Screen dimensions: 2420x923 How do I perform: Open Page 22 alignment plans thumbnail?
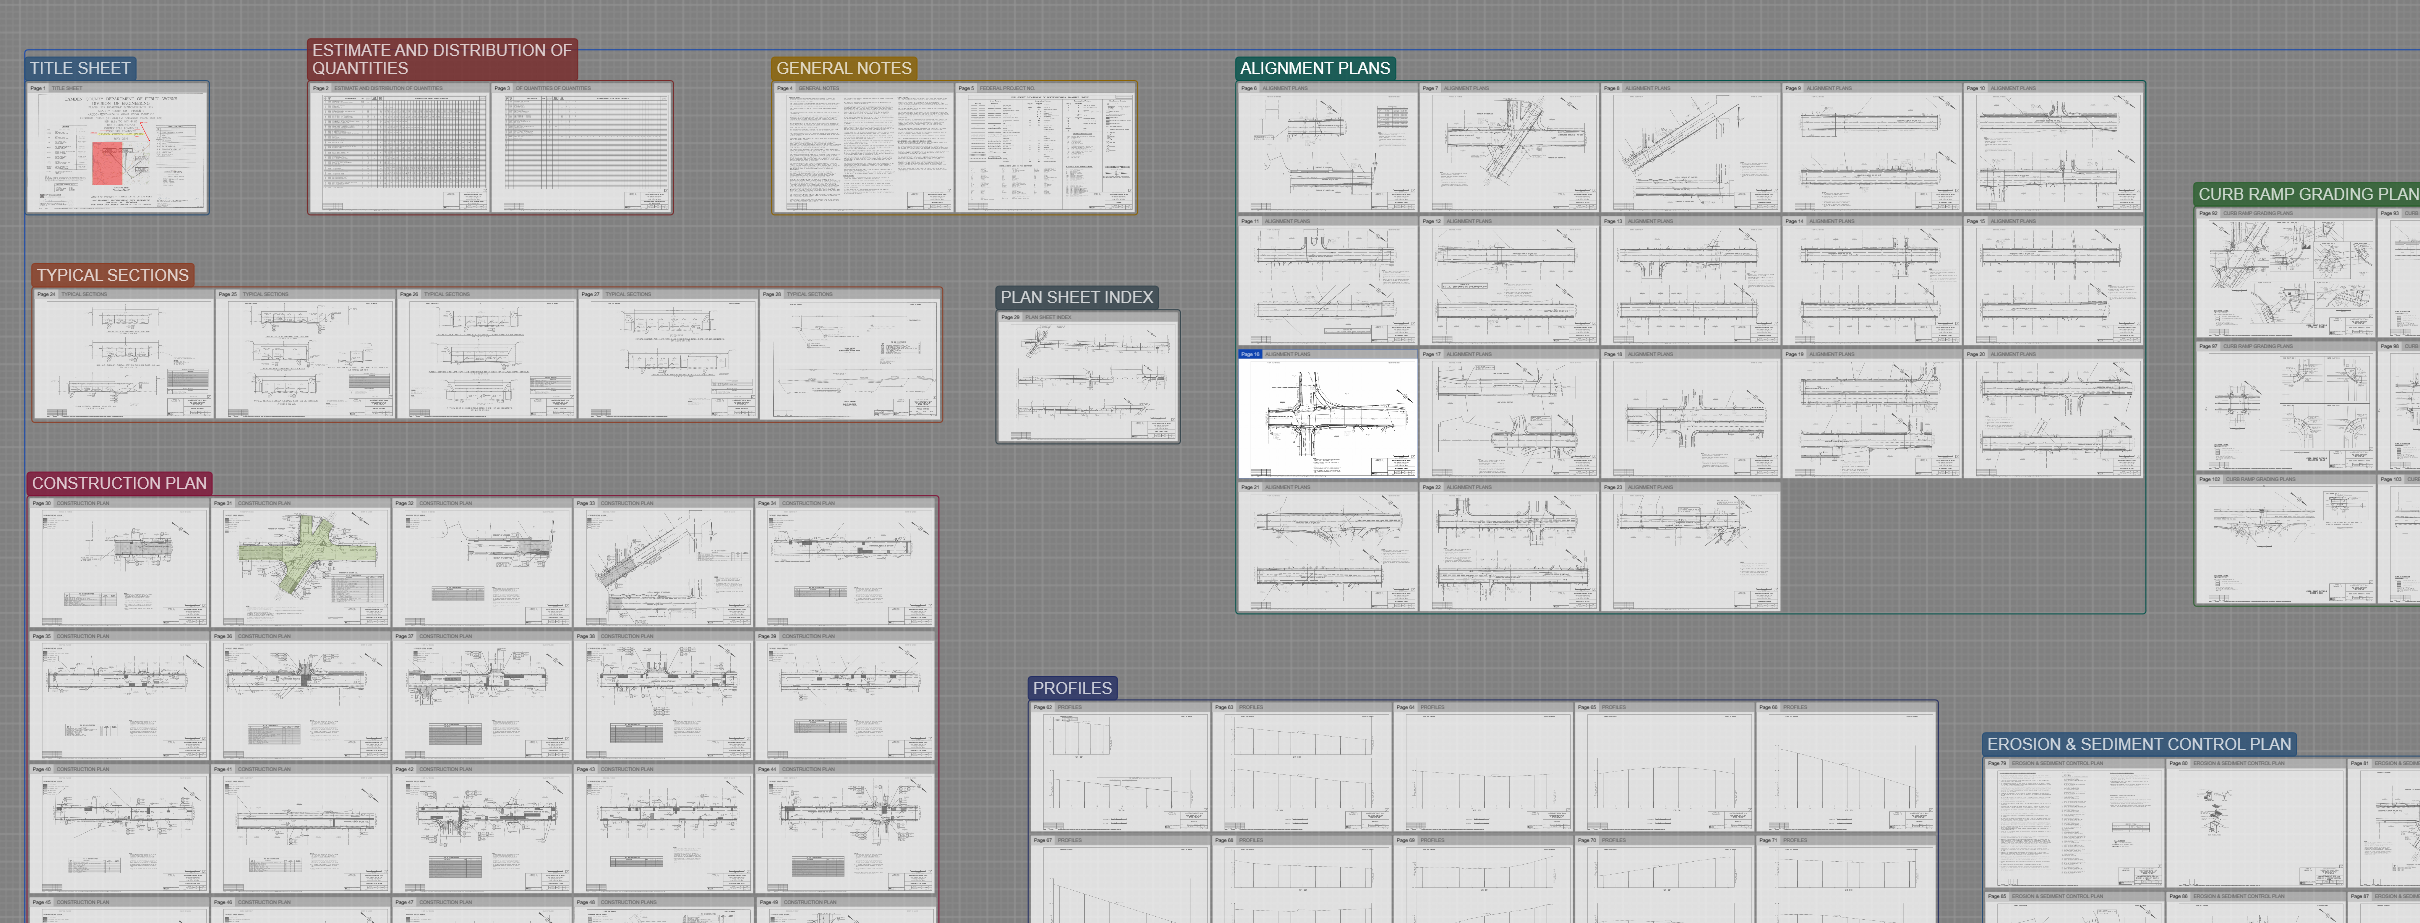[1509, 547]
